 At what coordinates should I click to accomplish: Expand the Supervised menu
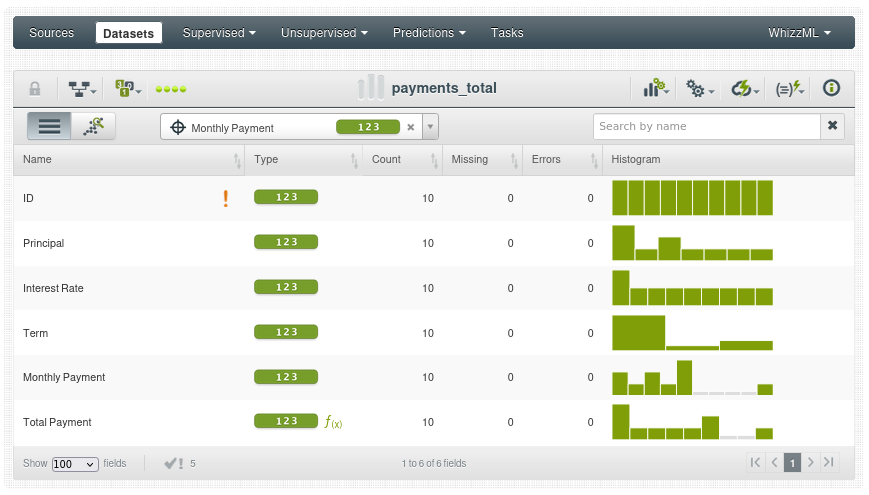click(x=219, y=33)
